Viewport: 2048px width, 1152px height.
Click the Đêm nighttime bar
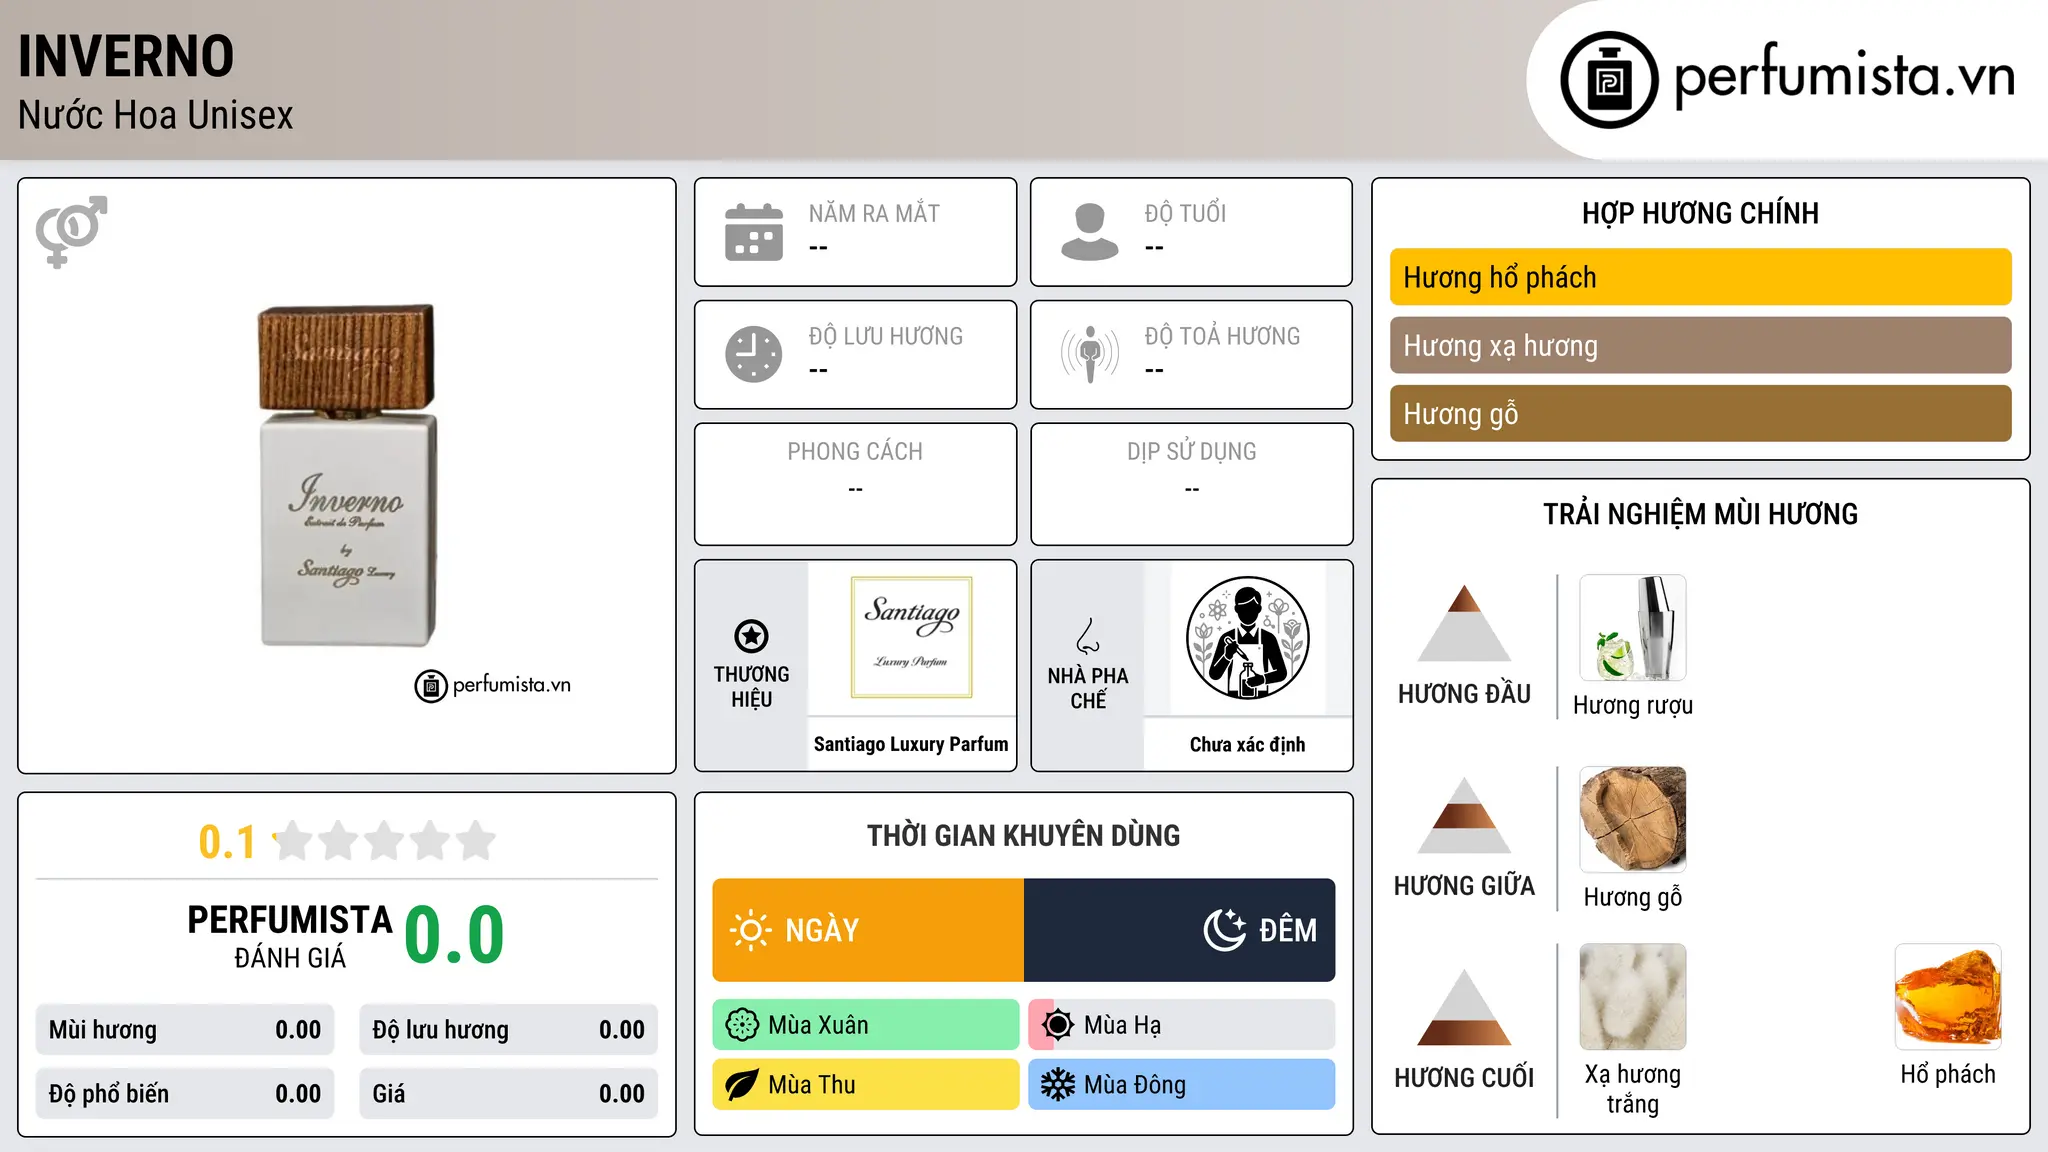(1180, 930)
